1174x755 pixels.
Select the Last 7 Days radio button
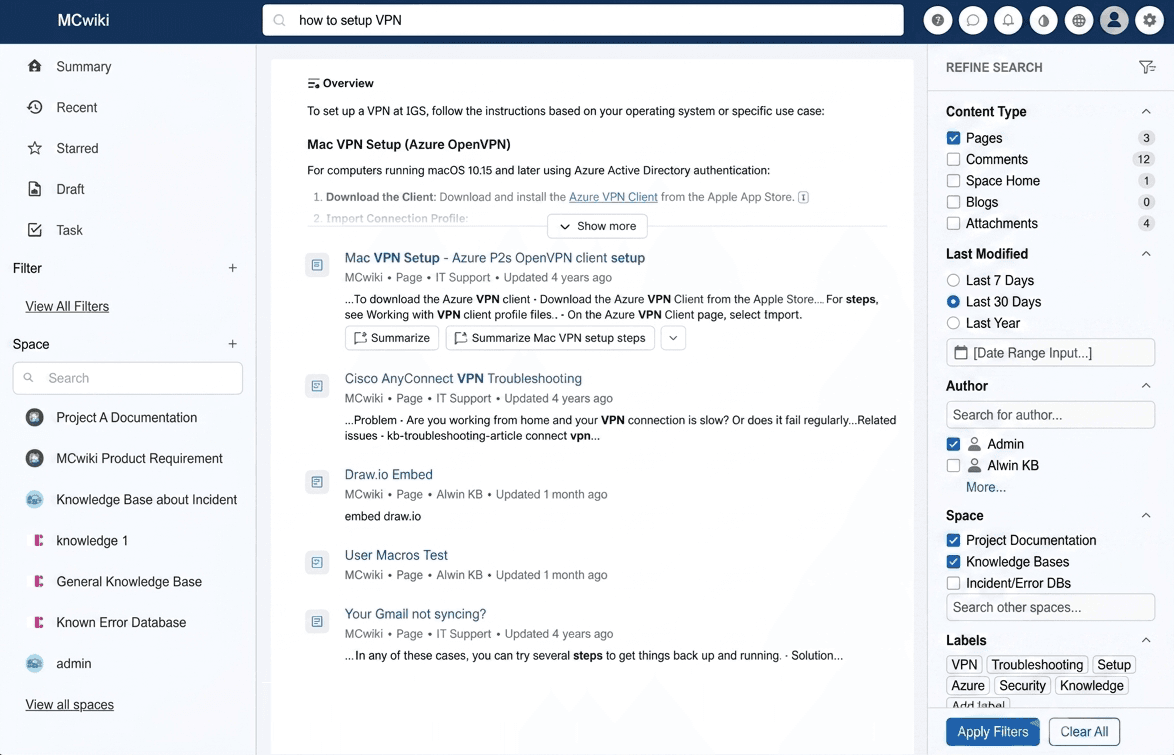pos(953,280)
